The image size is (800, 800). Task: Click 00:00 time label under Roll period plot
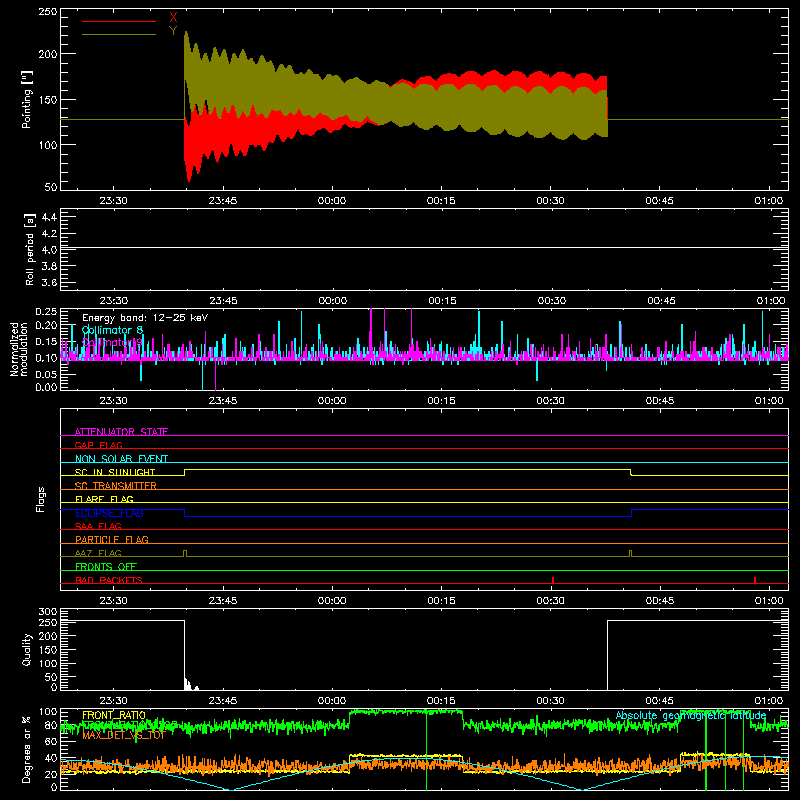333,301
